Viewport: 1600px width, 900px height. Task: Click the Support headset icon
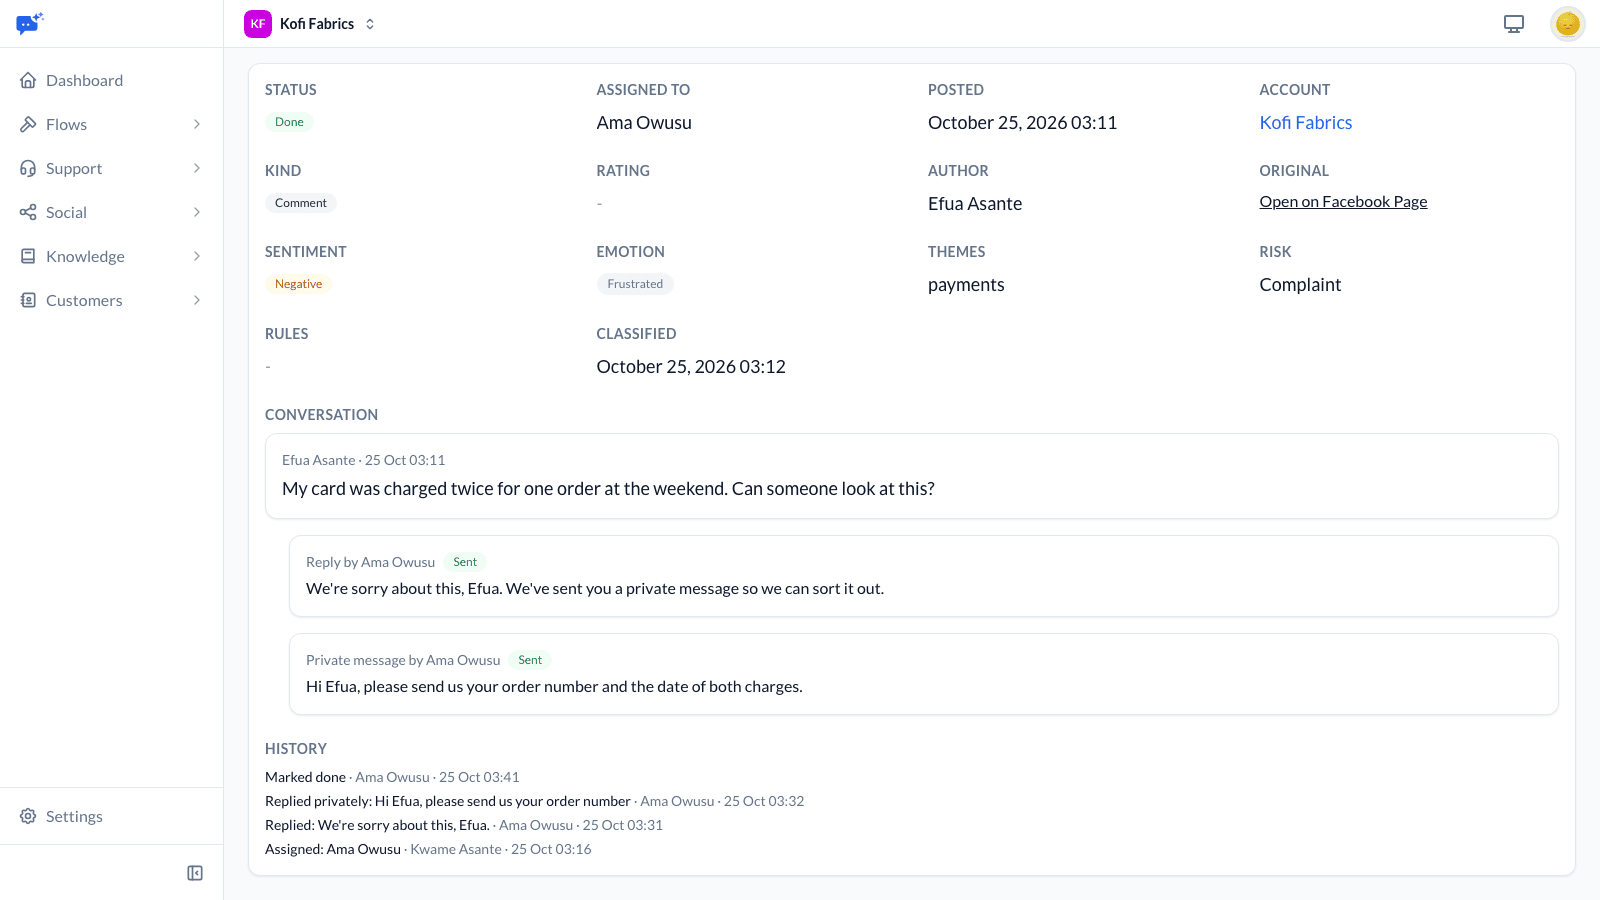(x=28, y=168)
